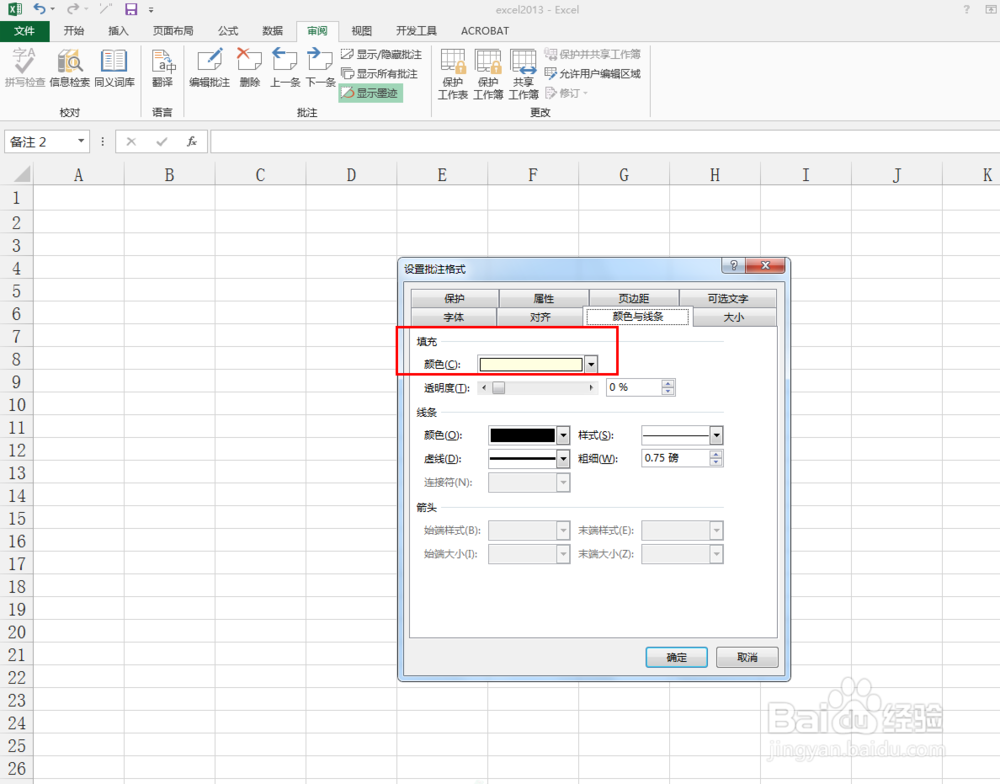1000x784 pixels.
Task: Expand the line color (颜色O) dropdown
Action: (x=563, y=435)
